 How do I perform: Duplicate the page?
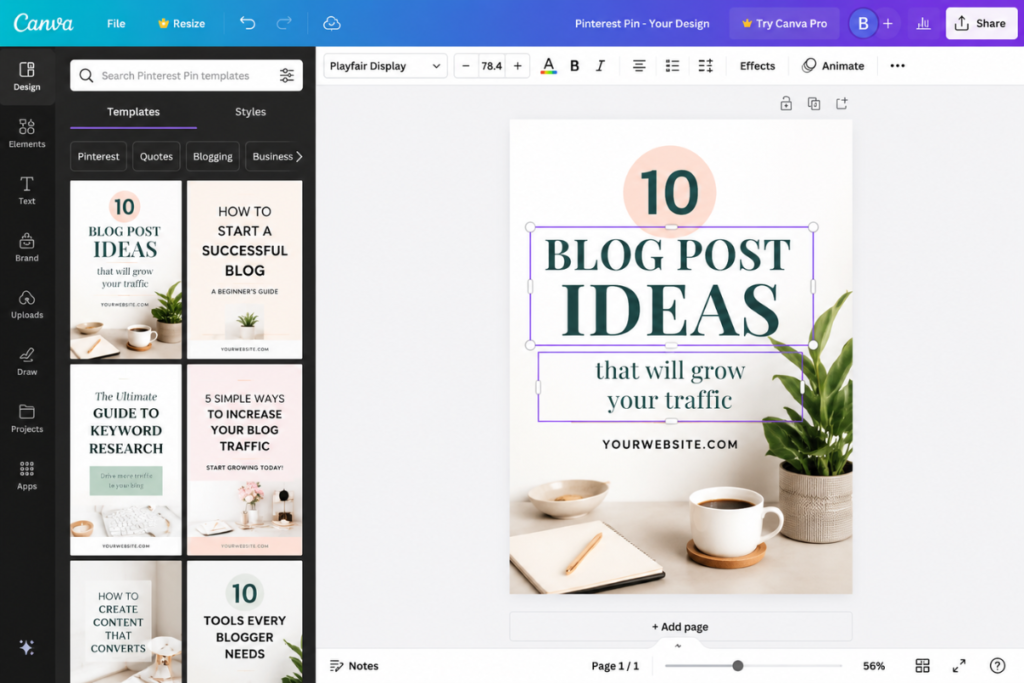pos(814,103)
